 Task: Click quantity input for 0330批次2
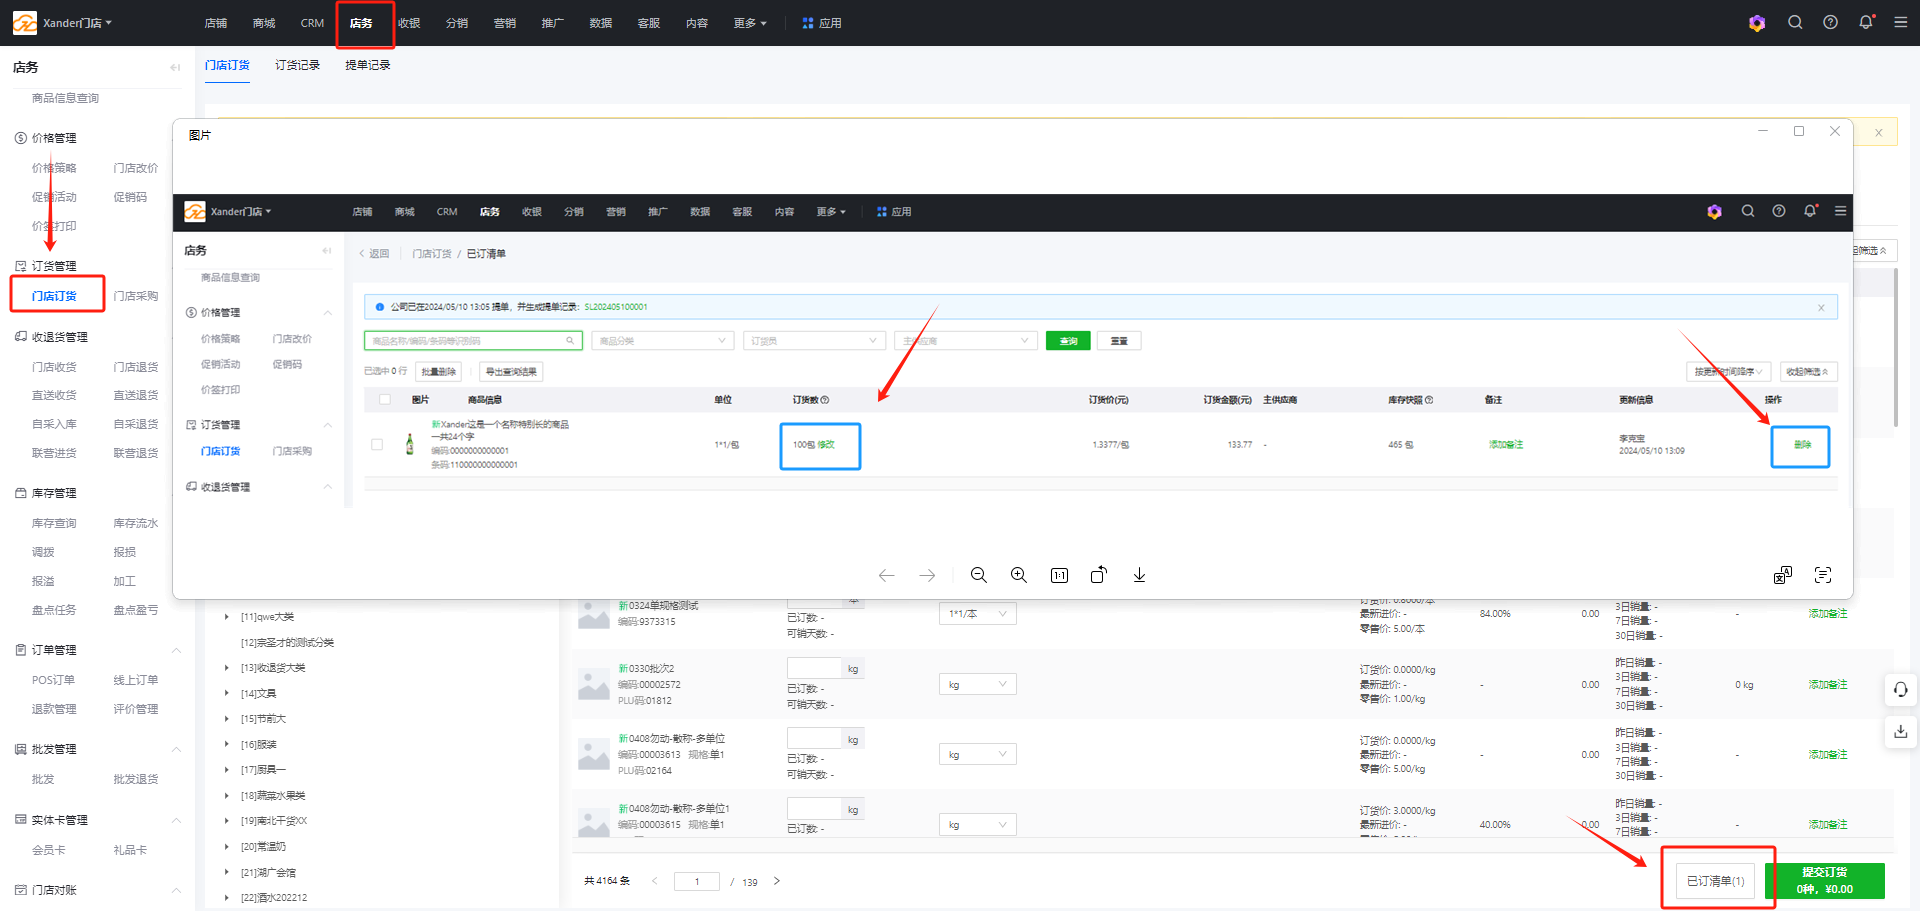tap(815, 668)
